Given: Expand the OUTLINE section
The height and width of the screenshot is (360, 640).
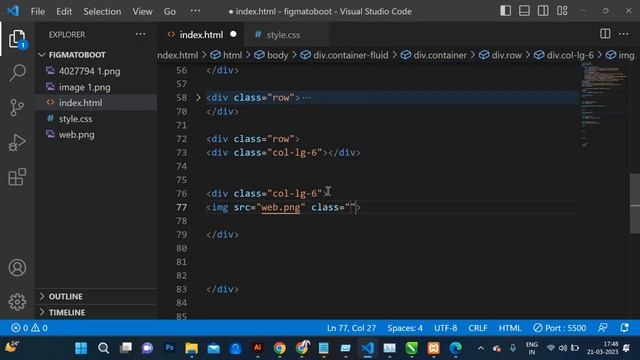Looking at the screenshot, I should (x=65, y=296).
